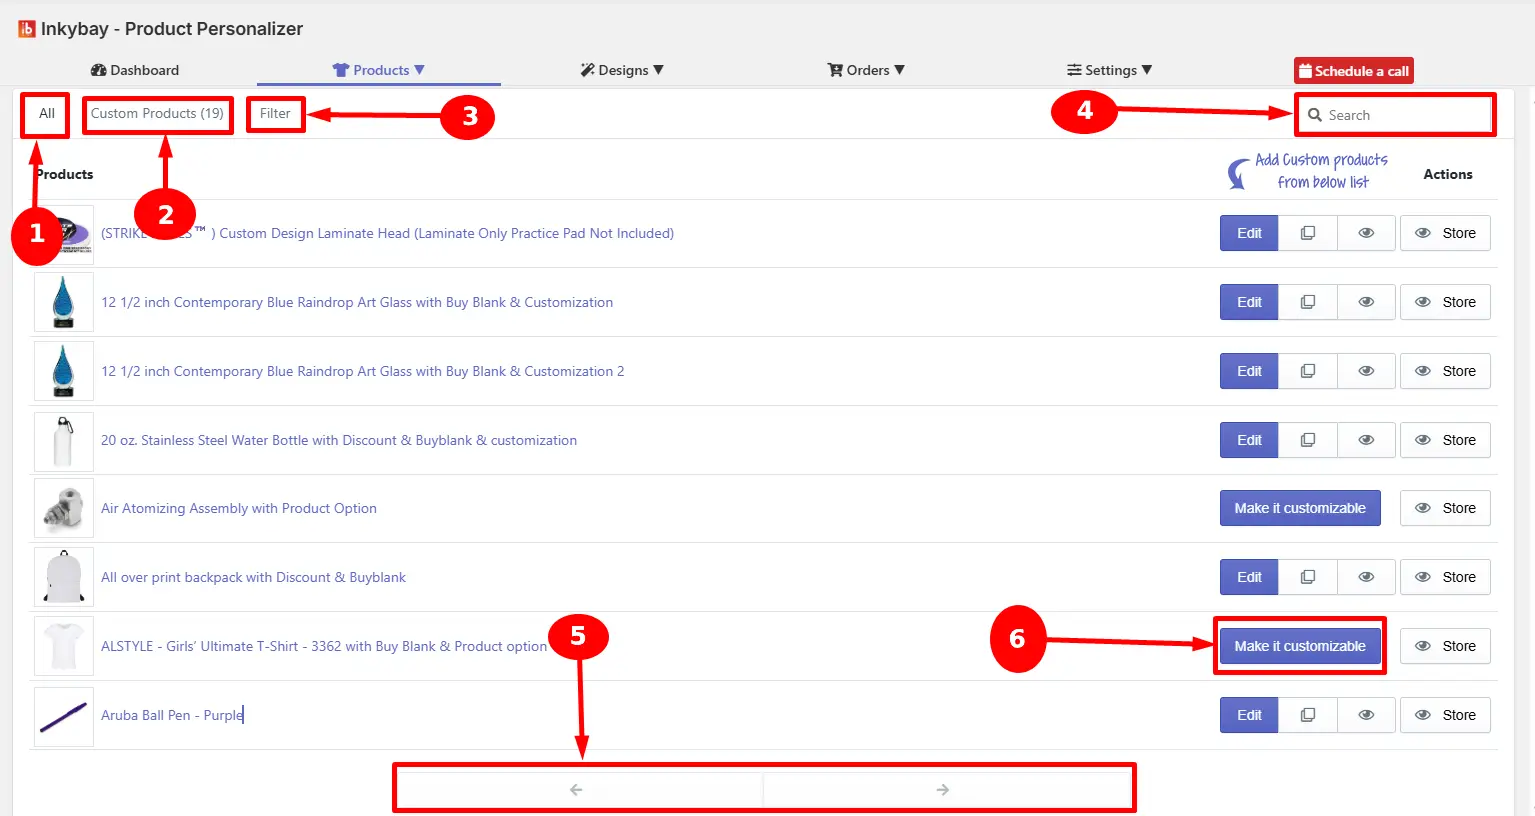Viewport: 1535px width, 816px height.
Task: Open Air Atomizing Assembly with Product Option link
Action: [239, 508]
